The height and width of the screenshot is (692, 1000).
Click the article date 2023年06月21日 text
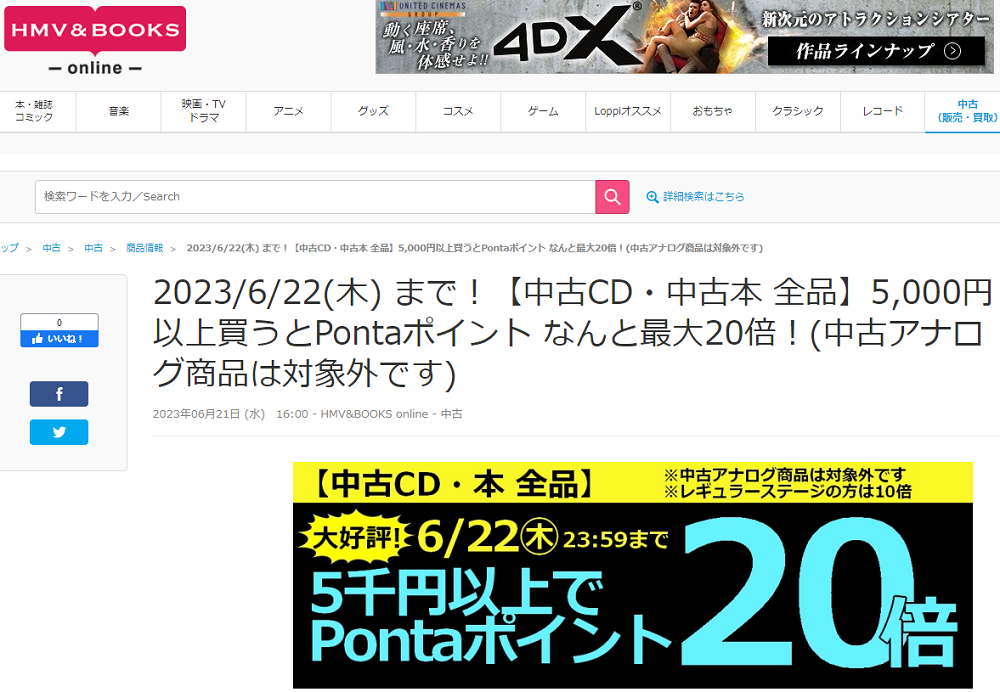coord(209,414)
